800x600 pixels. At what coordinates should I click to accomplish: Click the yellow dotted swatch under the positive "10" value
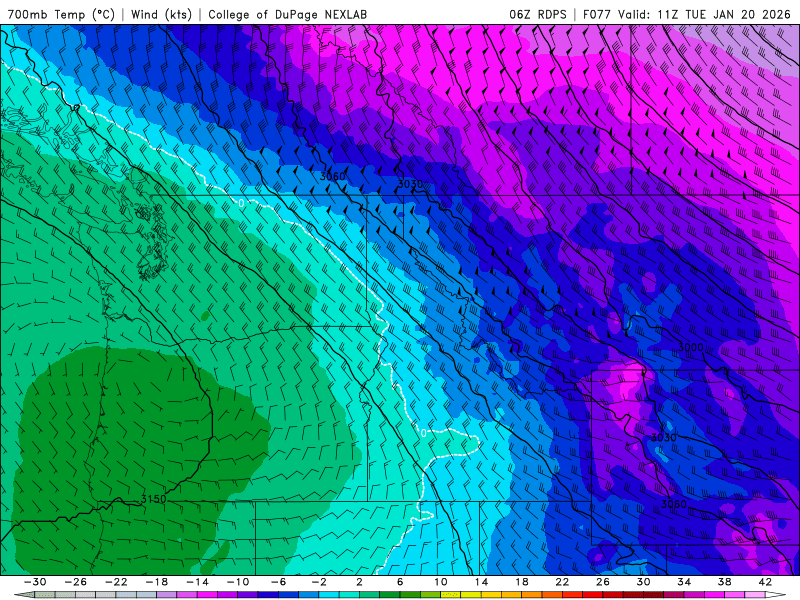(451, 595)
